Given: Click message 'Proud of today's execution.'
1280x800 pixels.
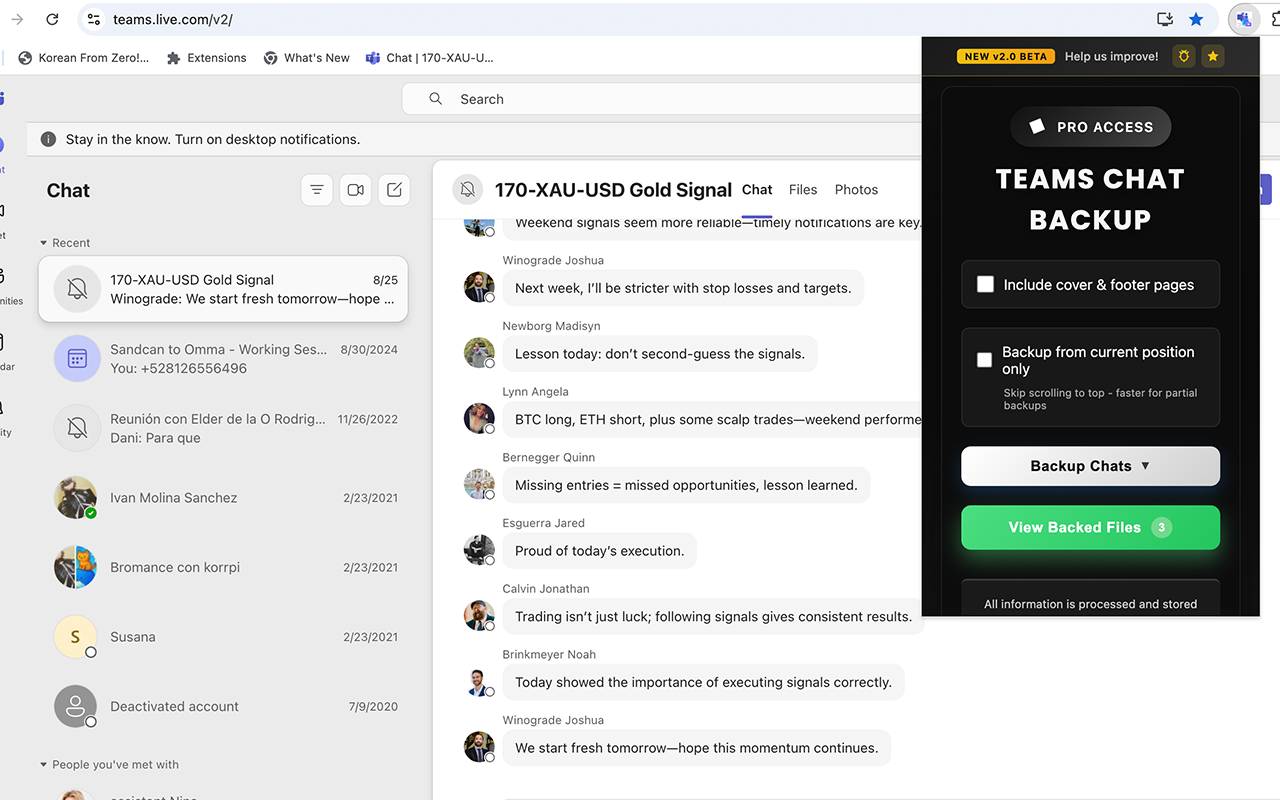Looking at the screenshot, I should 599,551.
